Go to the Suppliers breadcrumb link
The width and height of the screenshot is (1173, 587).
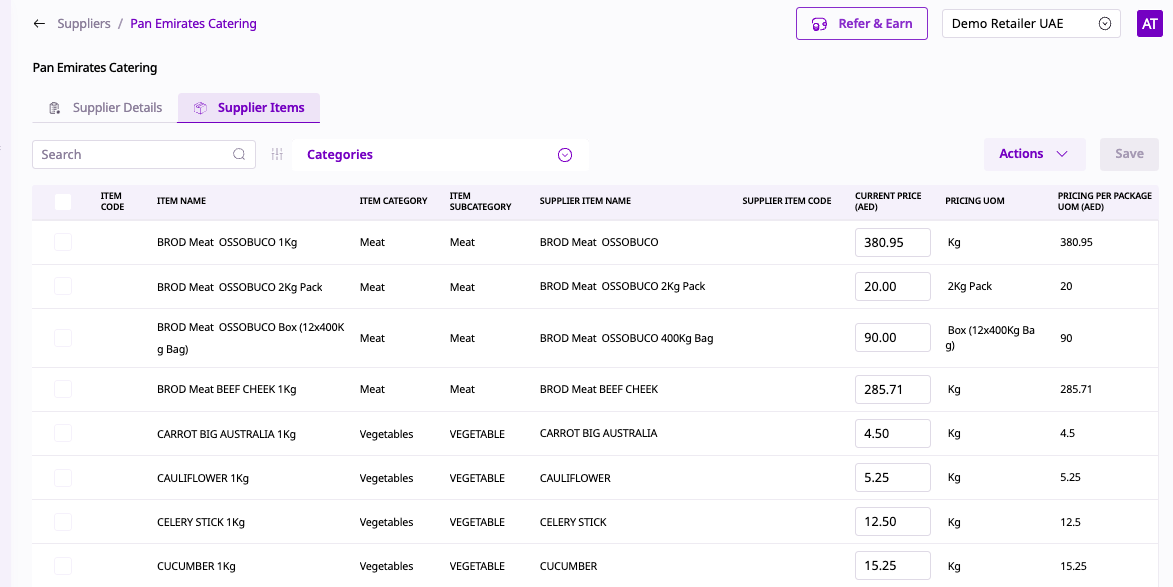click(x=84, y=24)
